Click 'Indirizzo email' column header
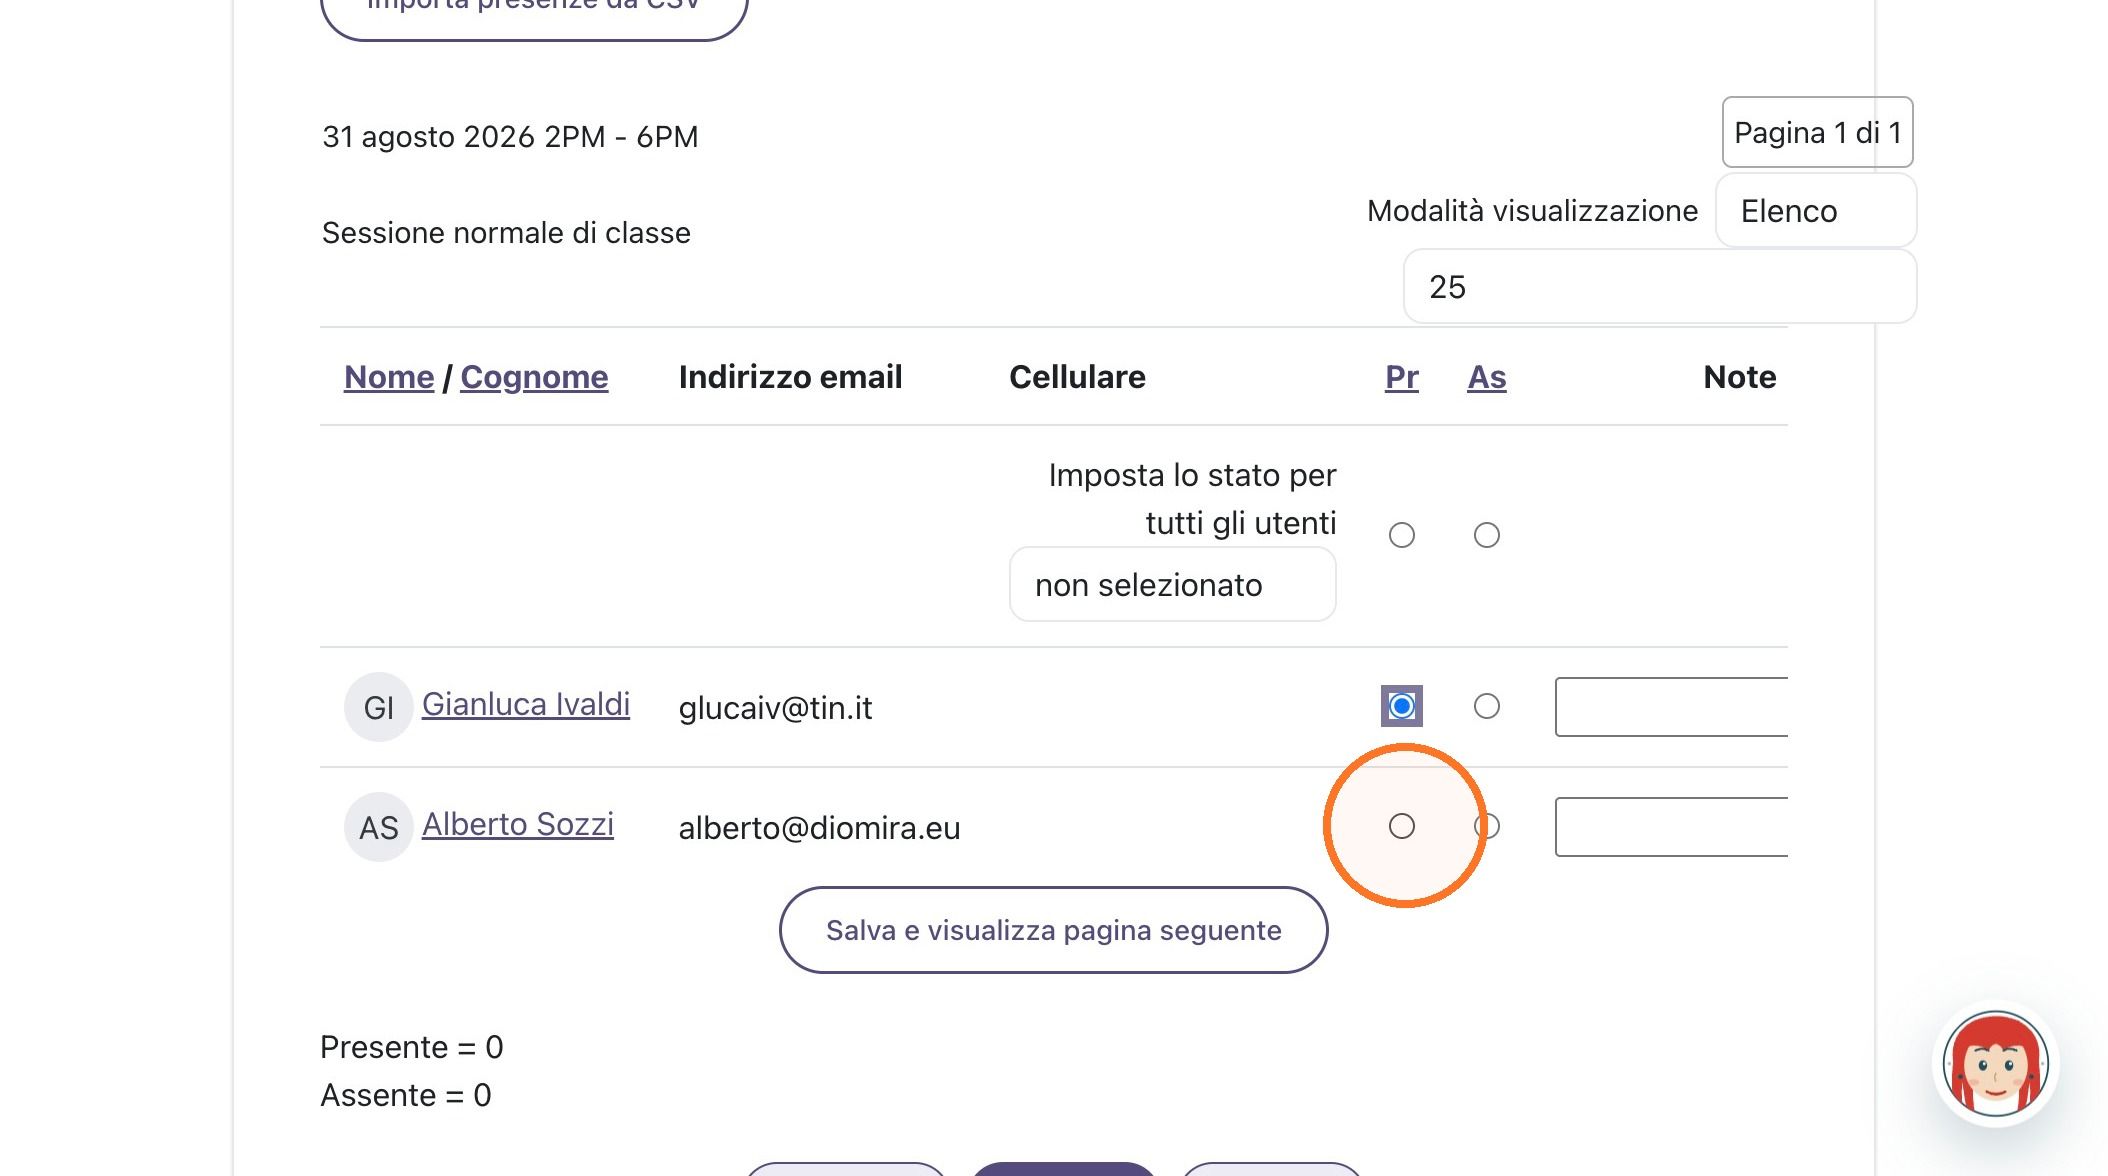The height and width of the screenshot is (1176, 2108). (790, 377)
